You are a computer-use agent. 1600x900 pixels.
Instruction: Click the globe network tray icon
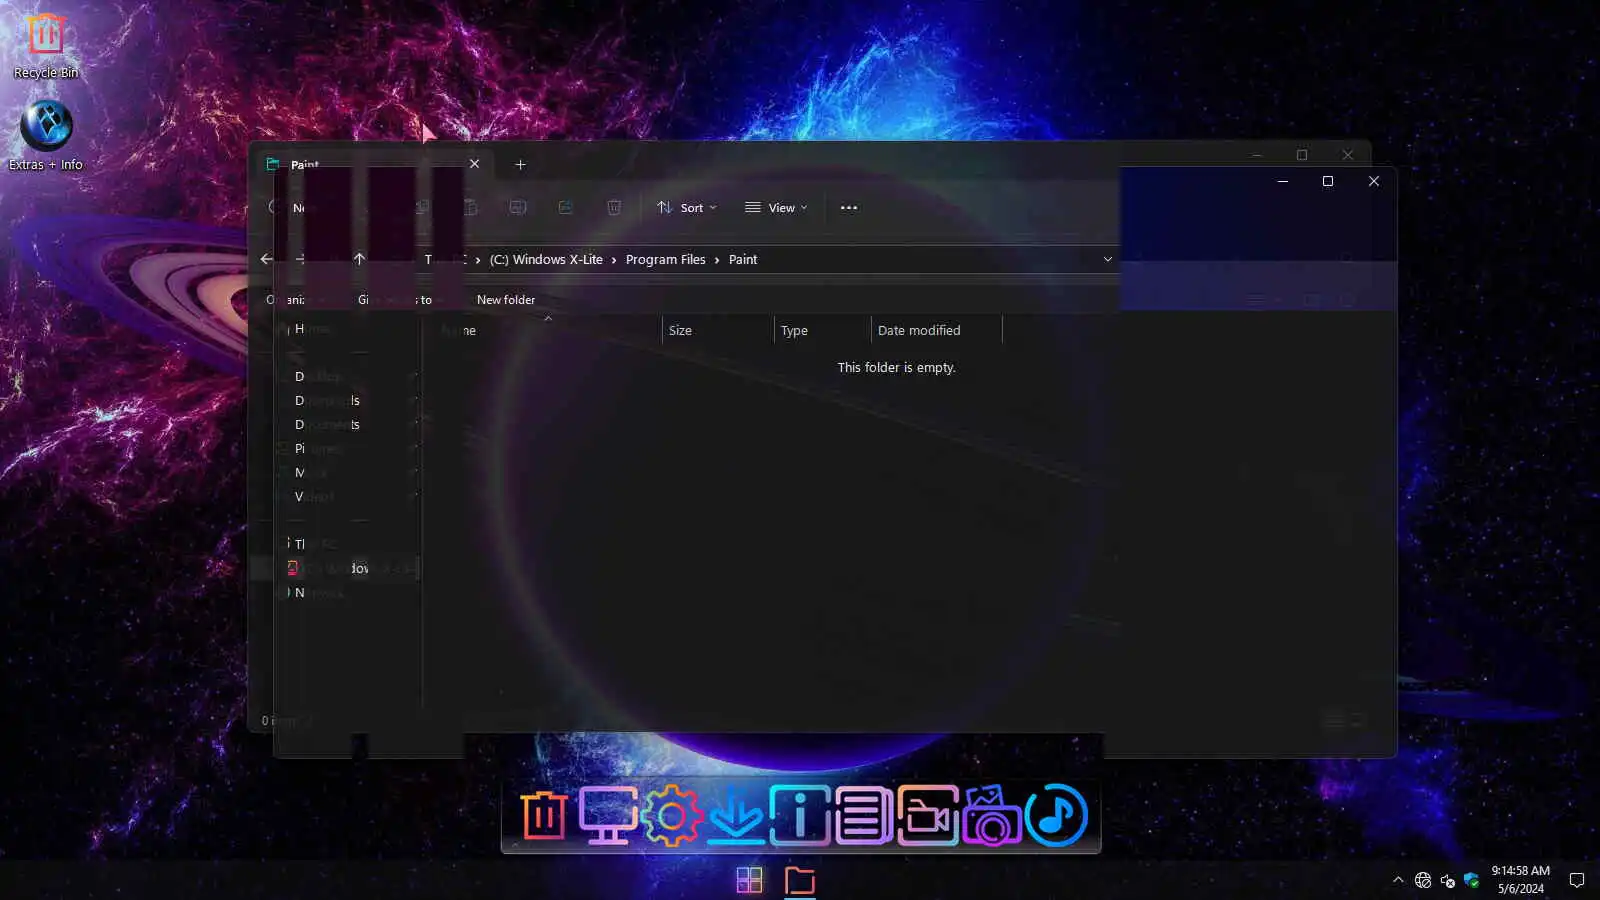click(1423, 880)
